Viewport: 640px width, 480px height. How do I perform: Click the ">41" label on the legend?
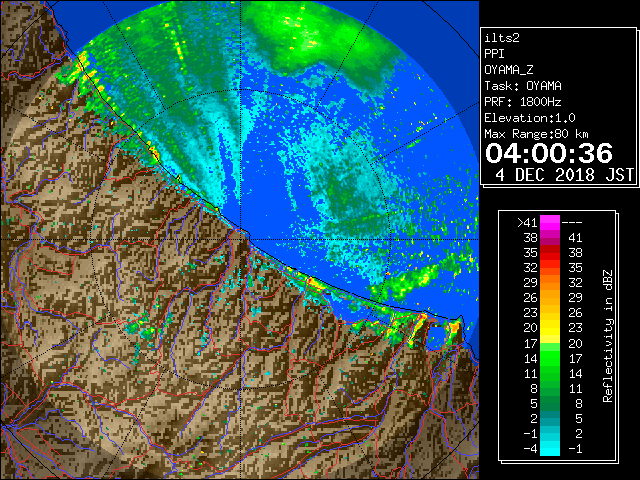(527, 222)
